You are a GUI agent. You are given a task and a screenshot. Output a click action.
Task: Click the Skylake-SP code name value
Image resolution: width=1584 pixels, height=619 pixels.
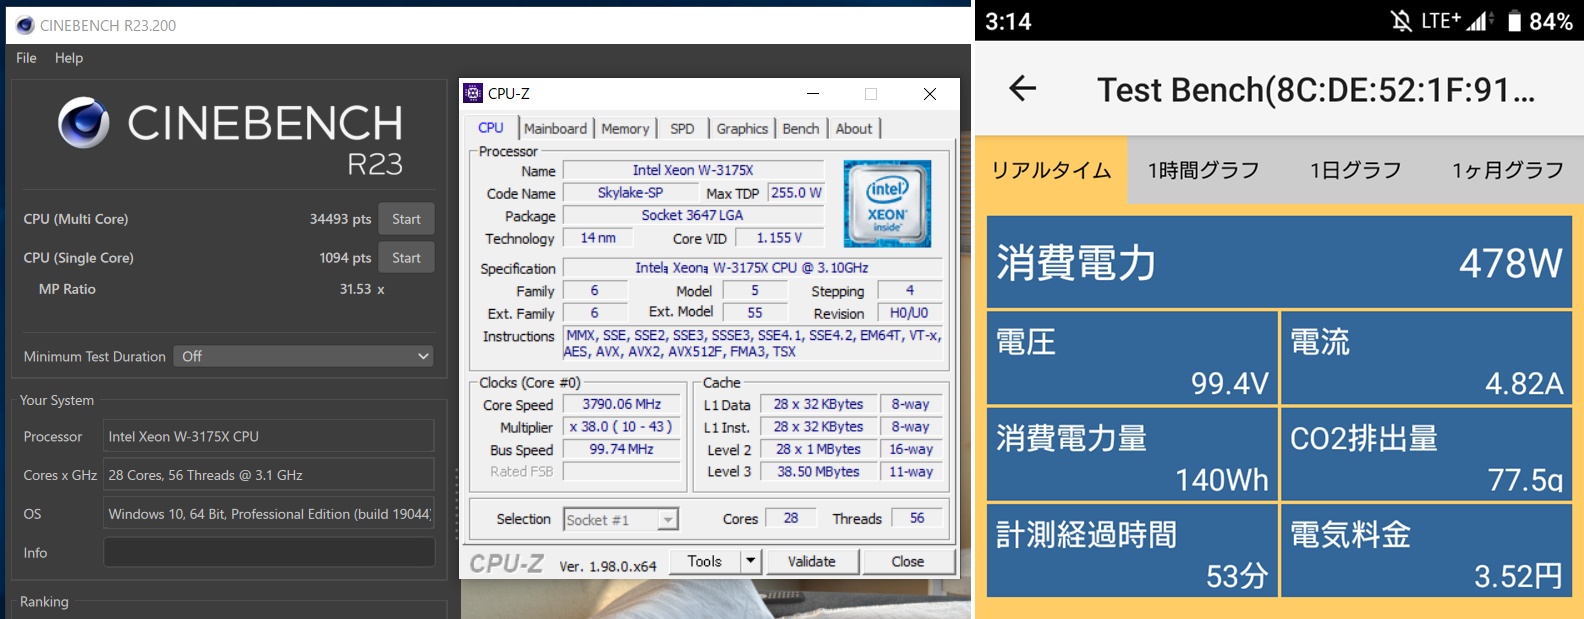point(630,192)
